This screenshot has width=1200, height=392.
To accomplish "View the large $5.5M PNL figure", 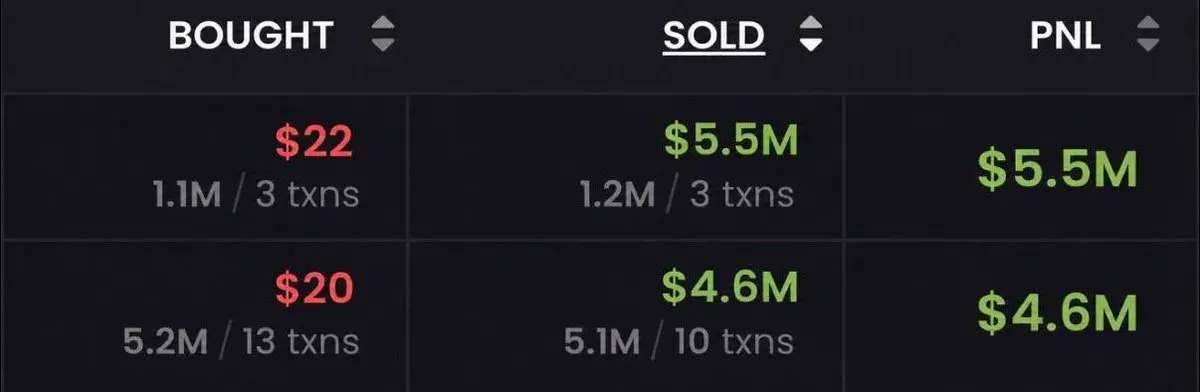I will tap(1058, 171).
